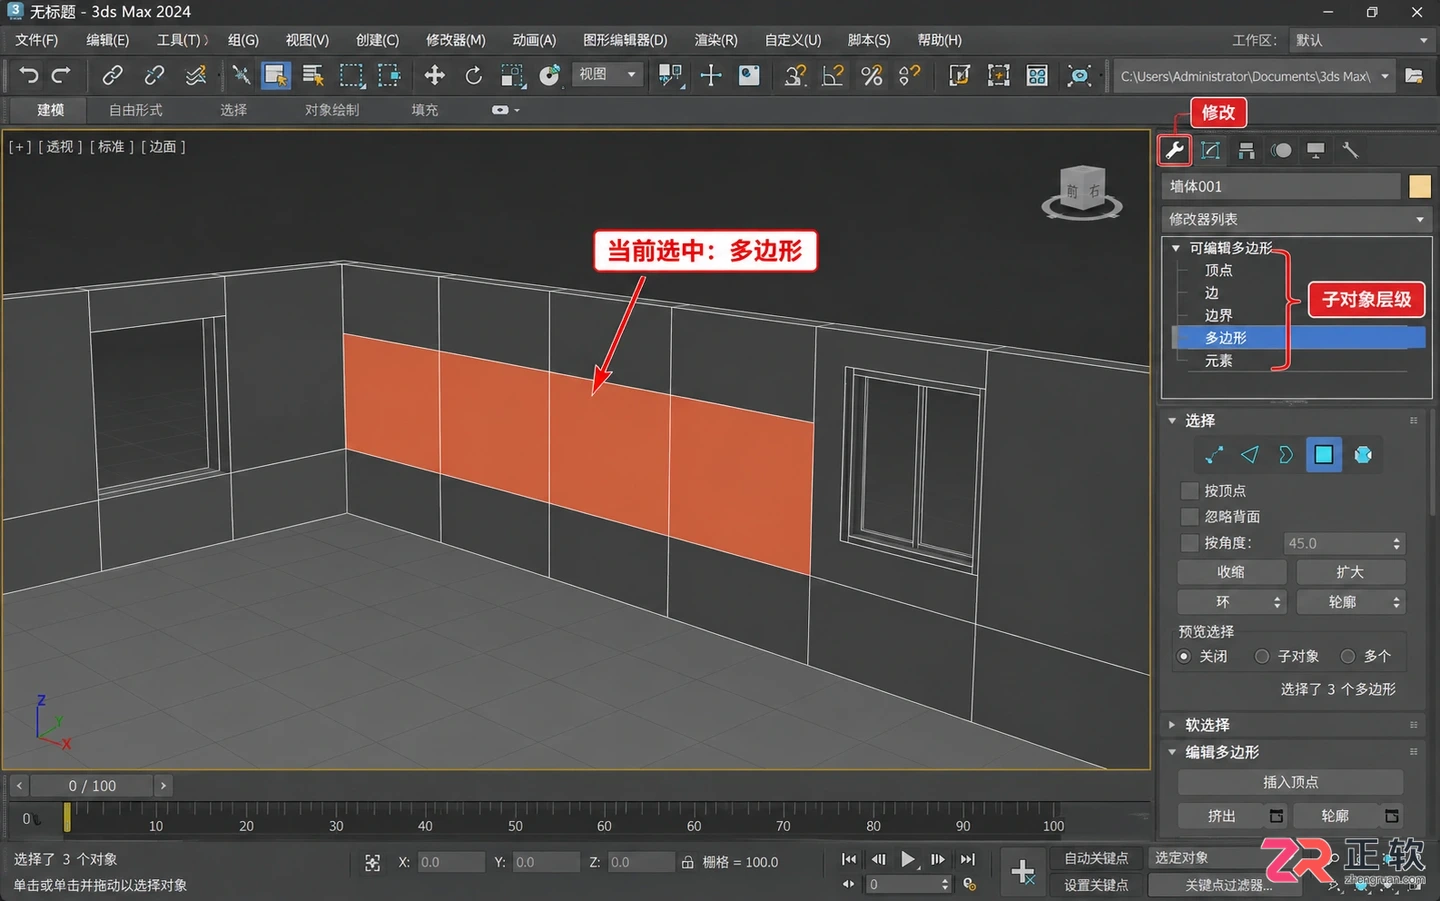
Task: Switch to the 自由形式 ribbon tab
Action: point(136,110)
